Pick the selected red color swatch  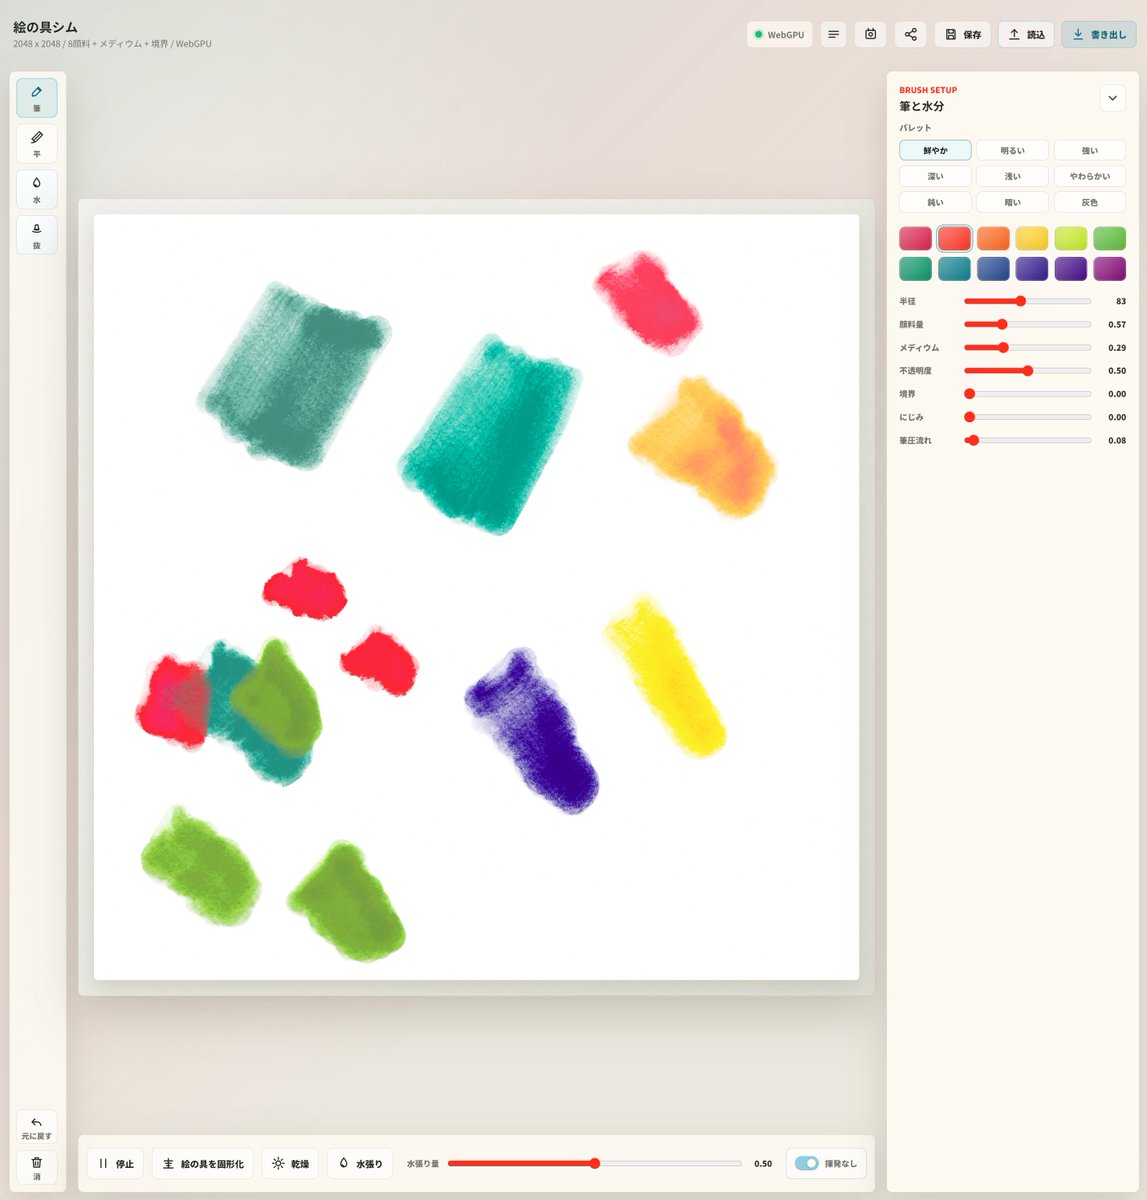(954, 238)
